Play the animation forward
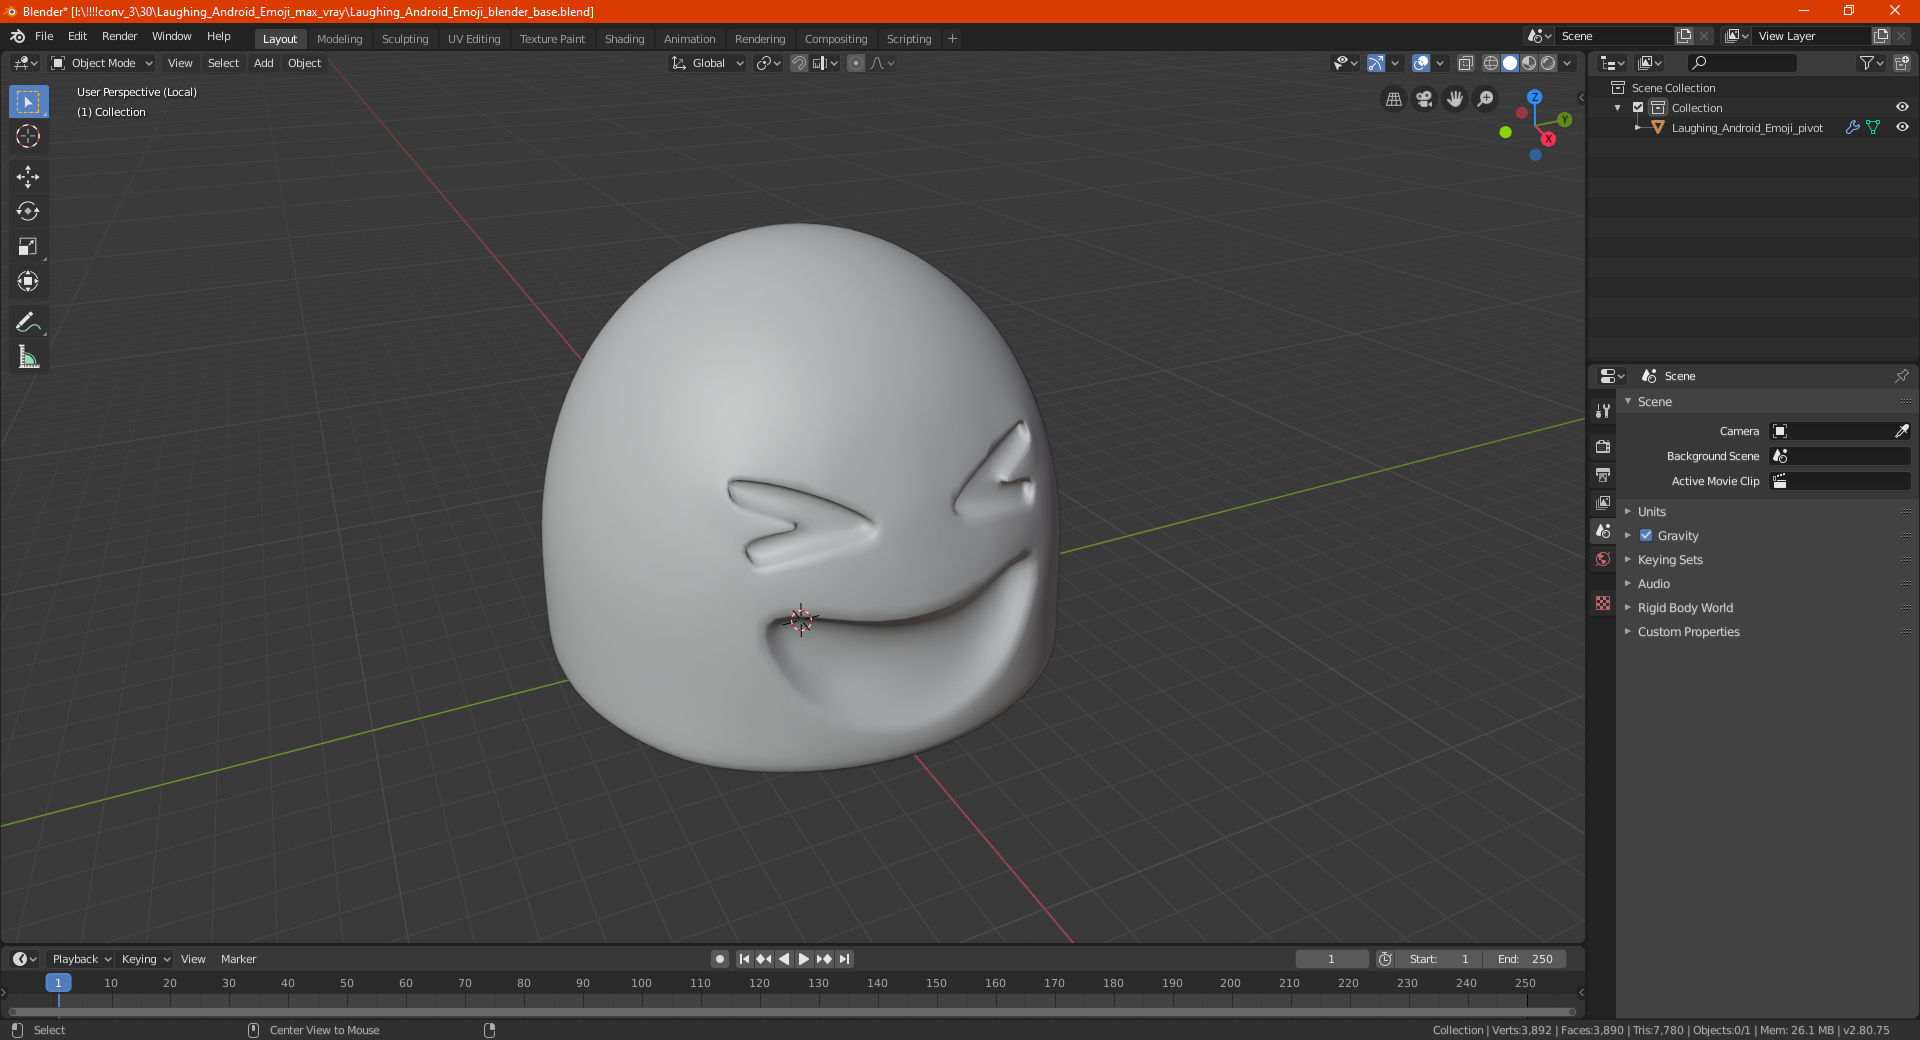This screenshot has height=1040, width=1920. pos(804,959)
